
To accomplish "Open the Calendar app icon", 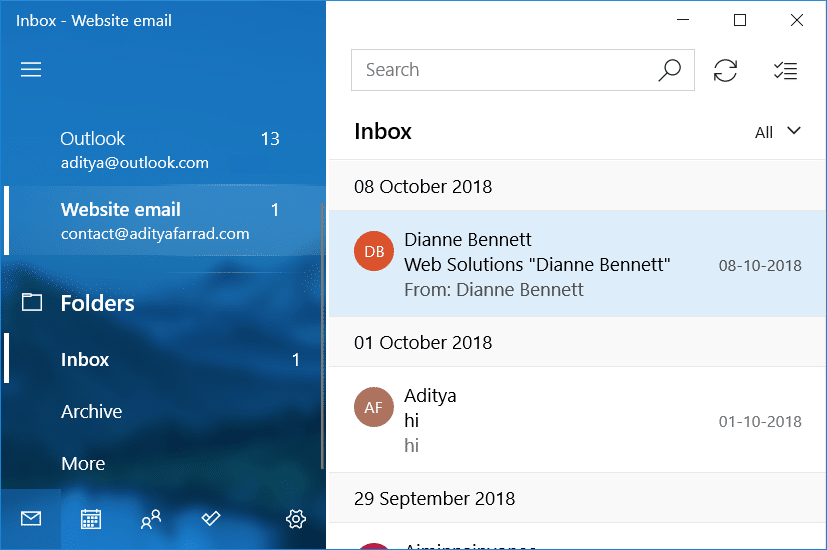I will 91,519.
